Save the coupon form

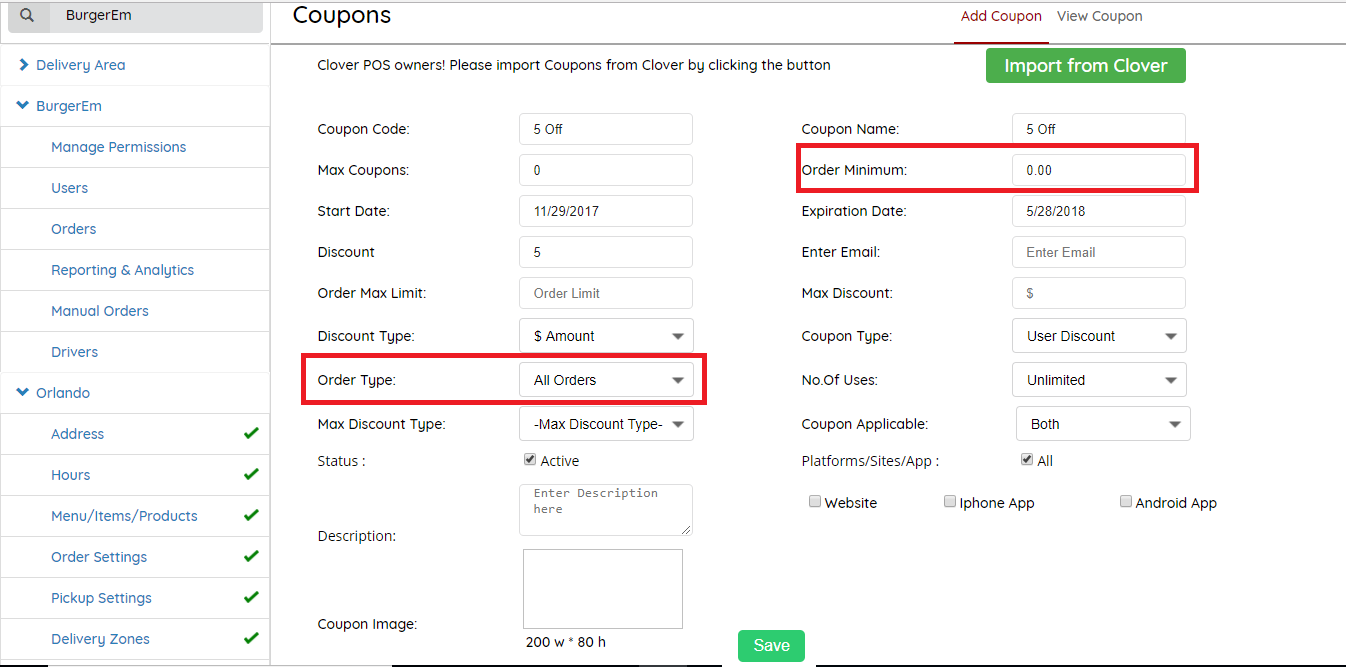point(771,646)
